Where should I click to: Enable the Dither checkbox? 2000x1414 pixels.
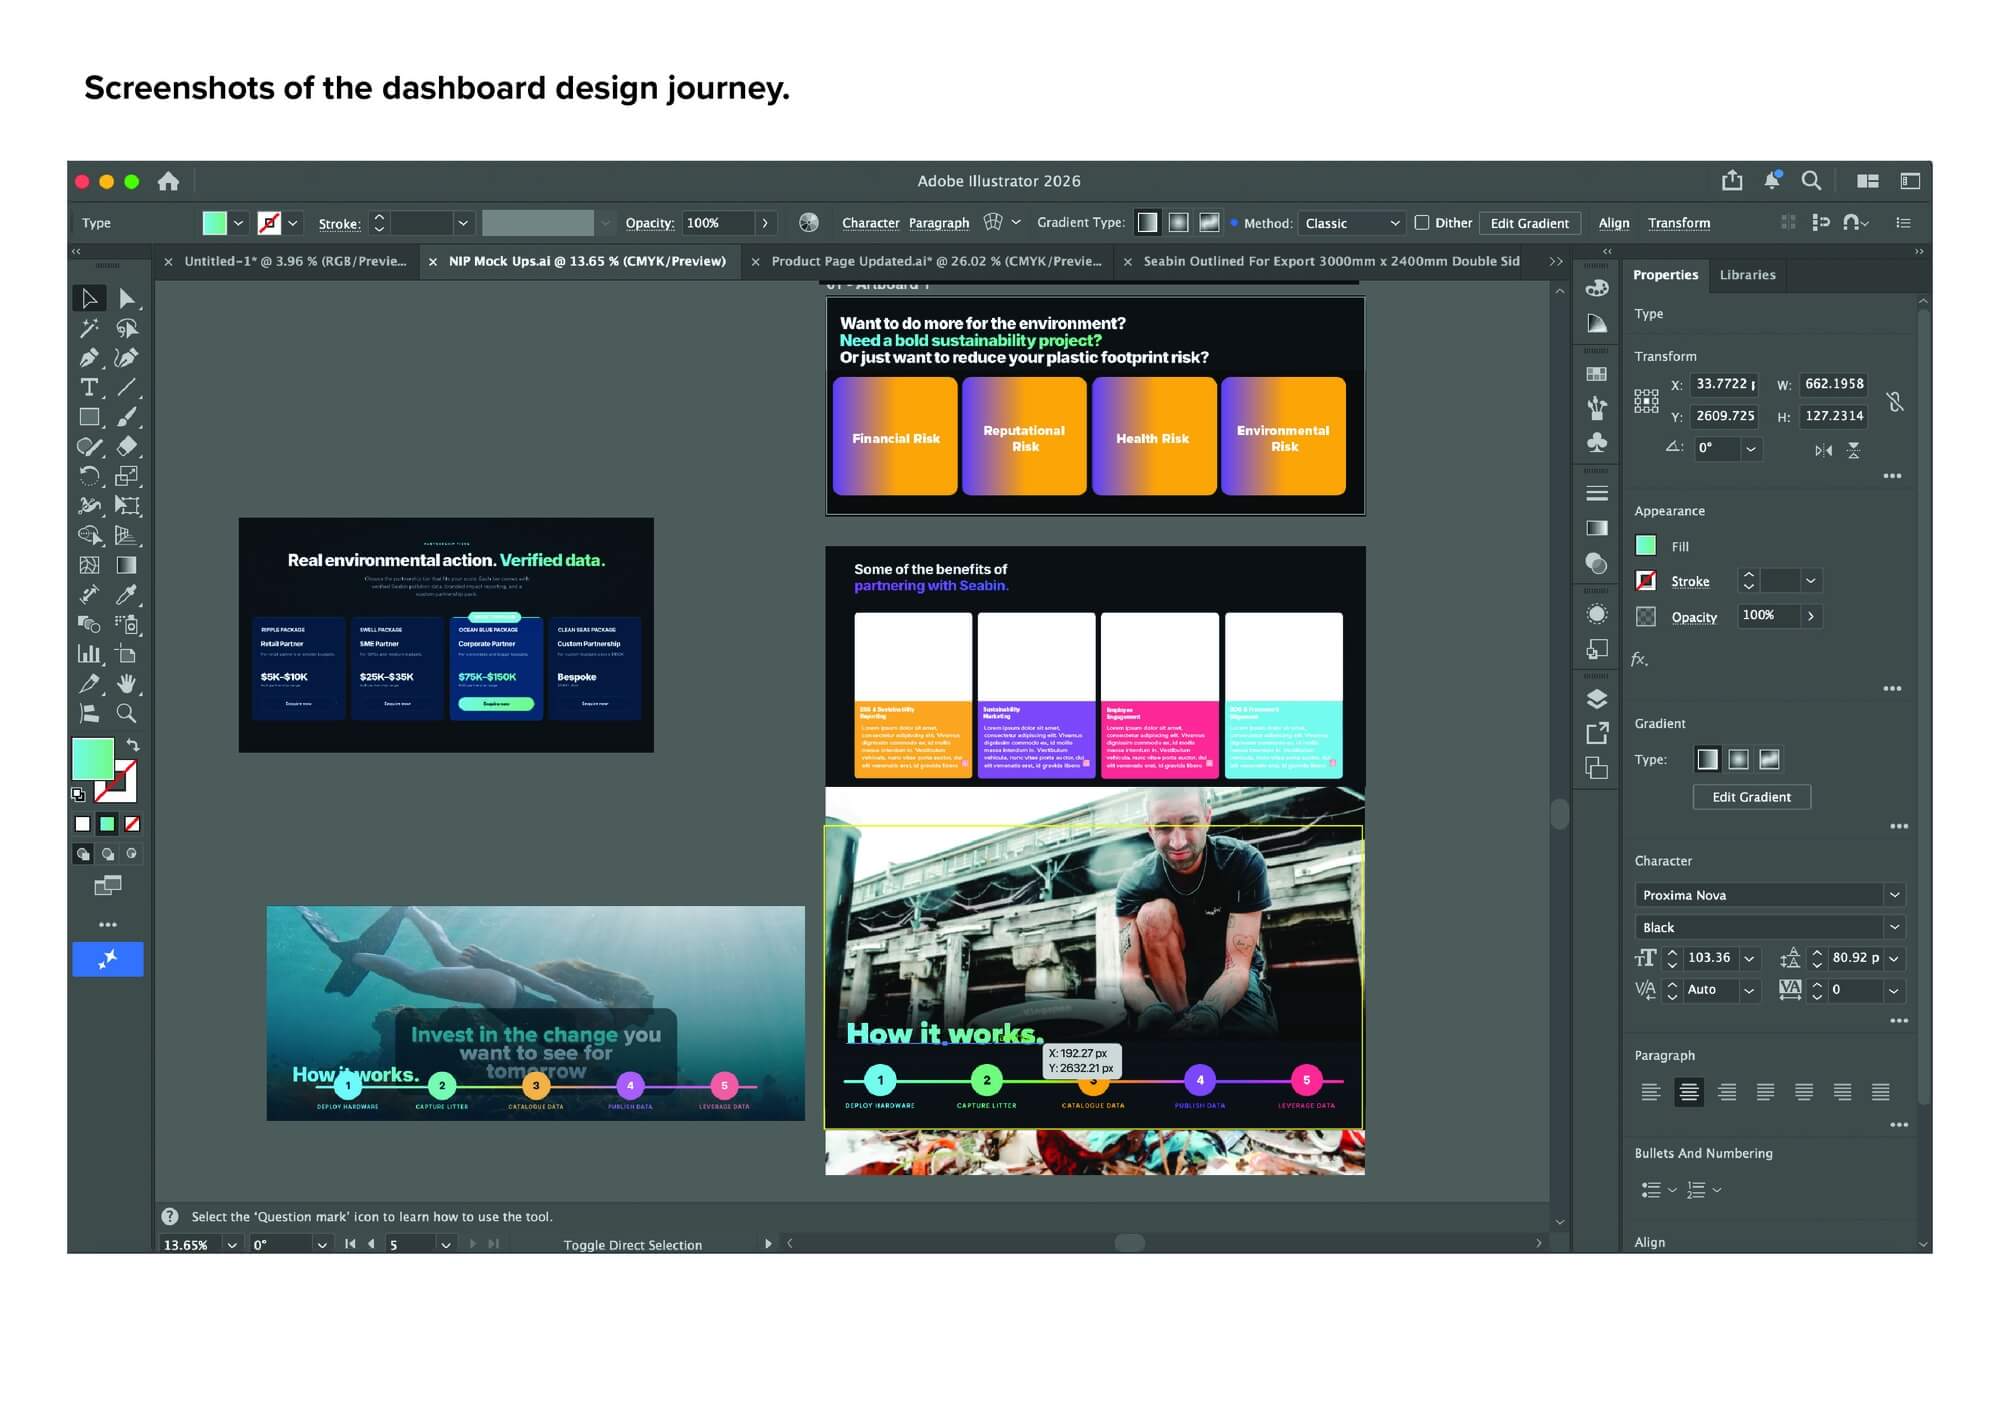1421,222
